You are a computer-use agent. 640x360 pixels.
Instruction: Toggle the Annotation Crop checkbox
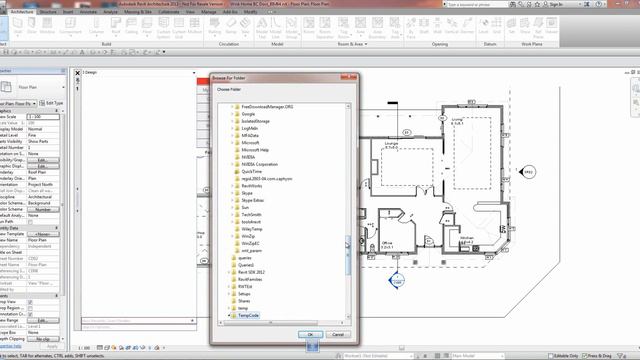point(30,314)
